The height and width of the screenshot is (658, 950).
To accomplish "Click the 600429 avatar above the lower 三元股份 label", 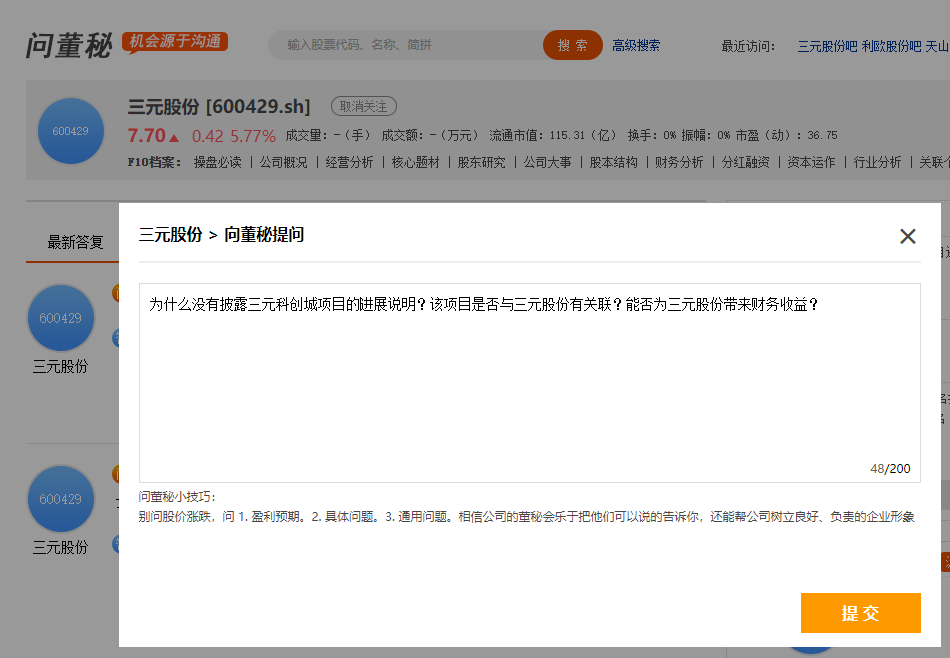I will pyautogui.click(x=61, y=499).
